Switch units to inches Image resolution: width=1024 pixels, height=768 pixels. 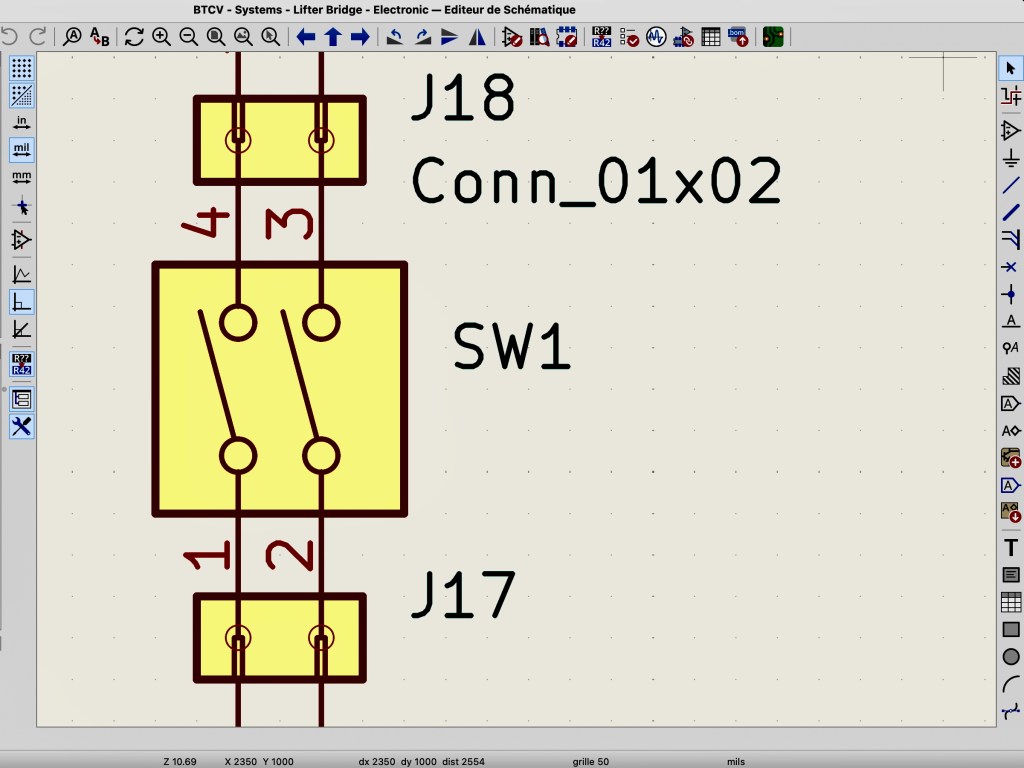[22, 123]
